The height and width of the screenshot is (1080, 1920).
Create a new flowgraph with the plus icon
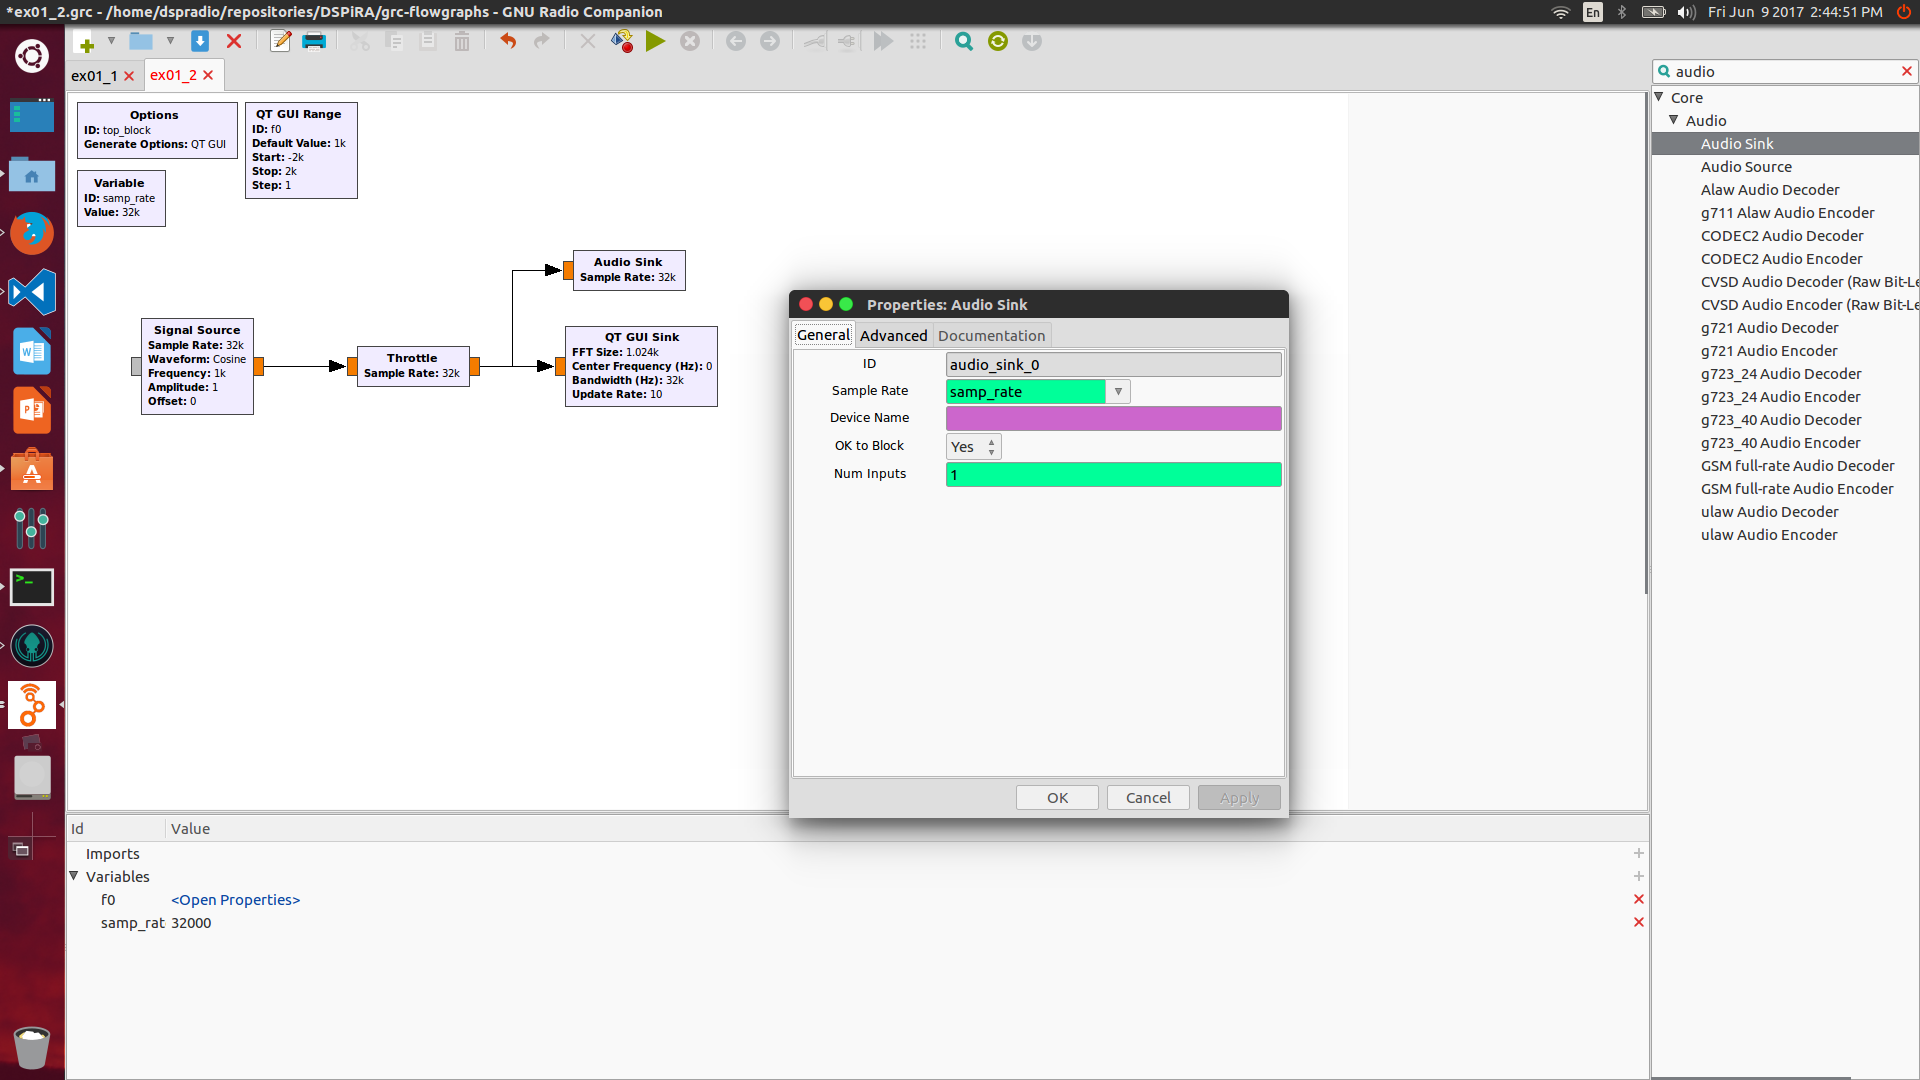click(86, 42)
